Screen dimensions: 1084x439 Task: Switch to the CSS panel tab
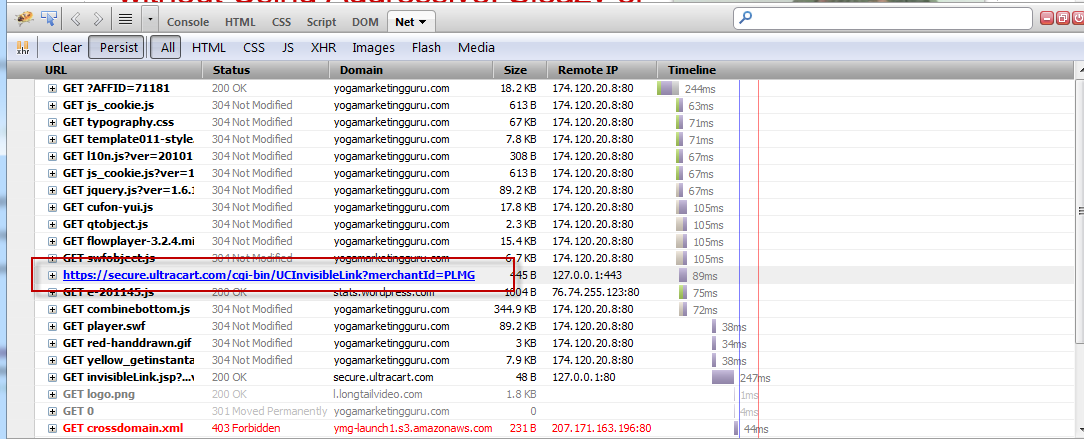tap(281, 22)
